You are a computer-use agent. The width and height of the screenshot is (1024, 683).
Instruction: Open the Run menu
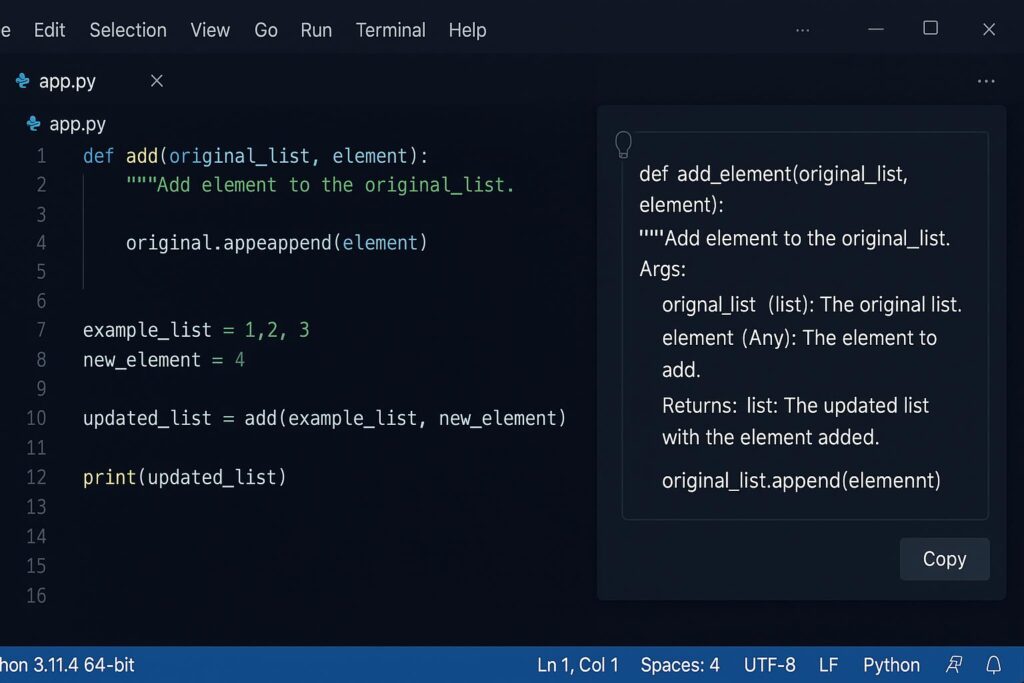click(x=316, y=30)
